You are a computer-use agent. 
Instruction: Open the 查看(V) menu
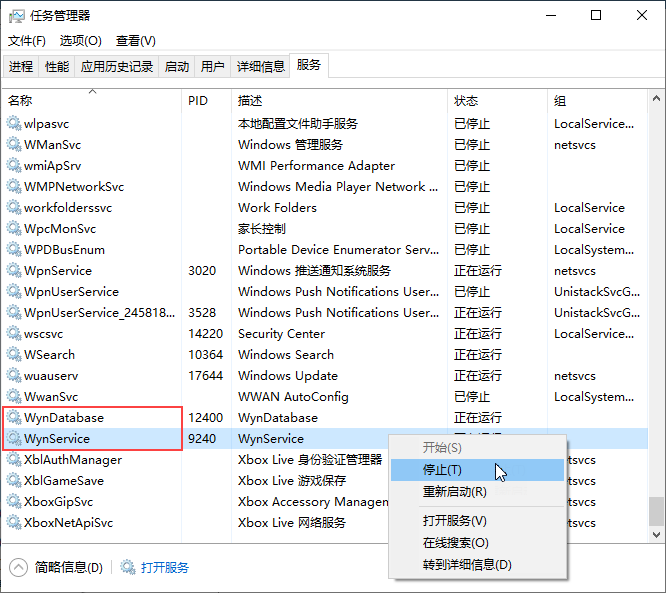pyautogui.click(x=136, y=41)
